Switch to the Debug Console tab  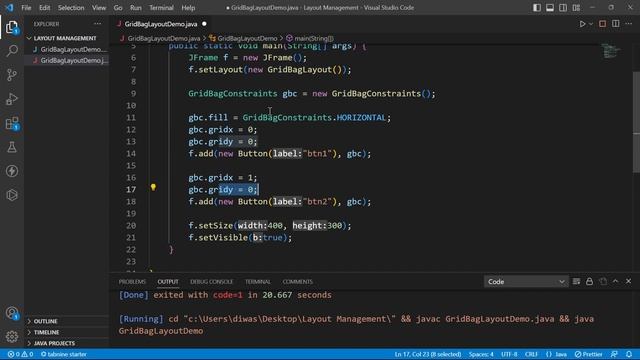(211, 282)
